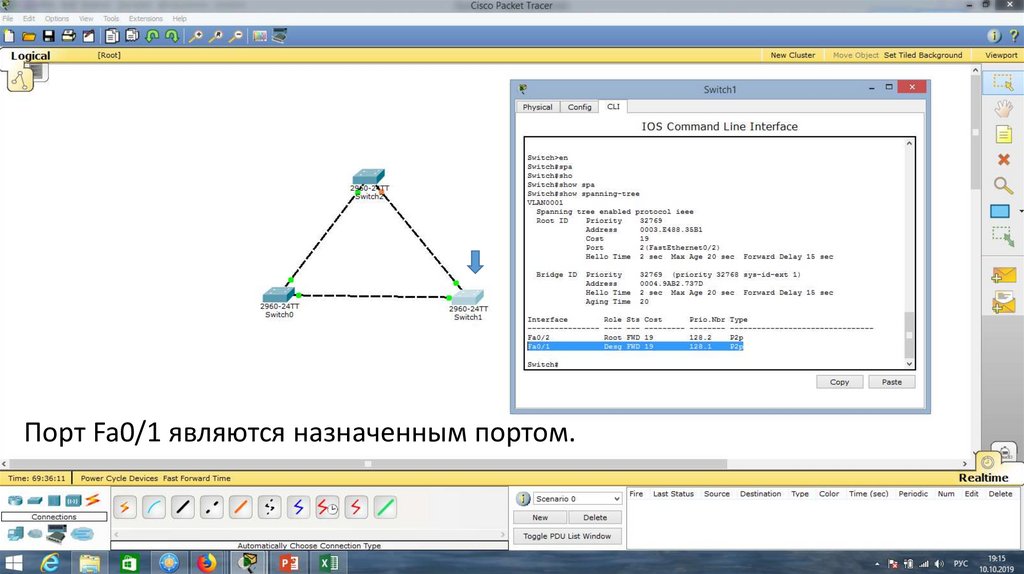
Task: Select Routers device category icon
Action: click(x=14, y=501)
